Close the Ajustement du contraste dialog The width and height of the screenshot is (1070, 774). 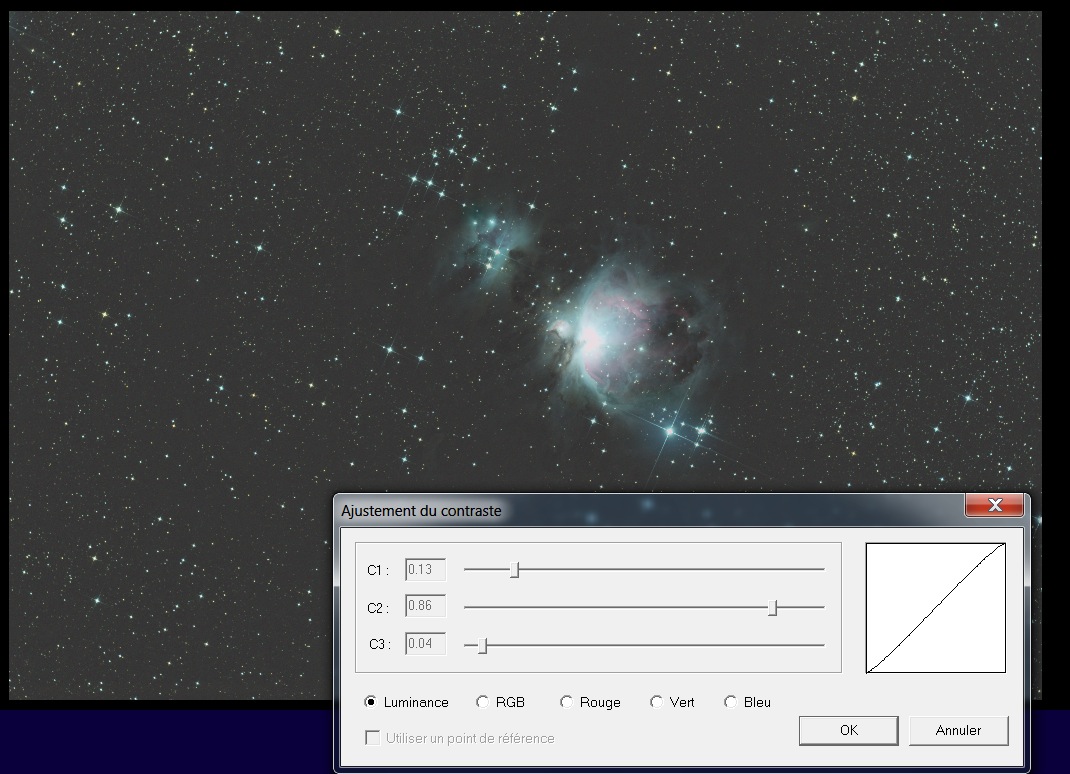coord(995,505)
